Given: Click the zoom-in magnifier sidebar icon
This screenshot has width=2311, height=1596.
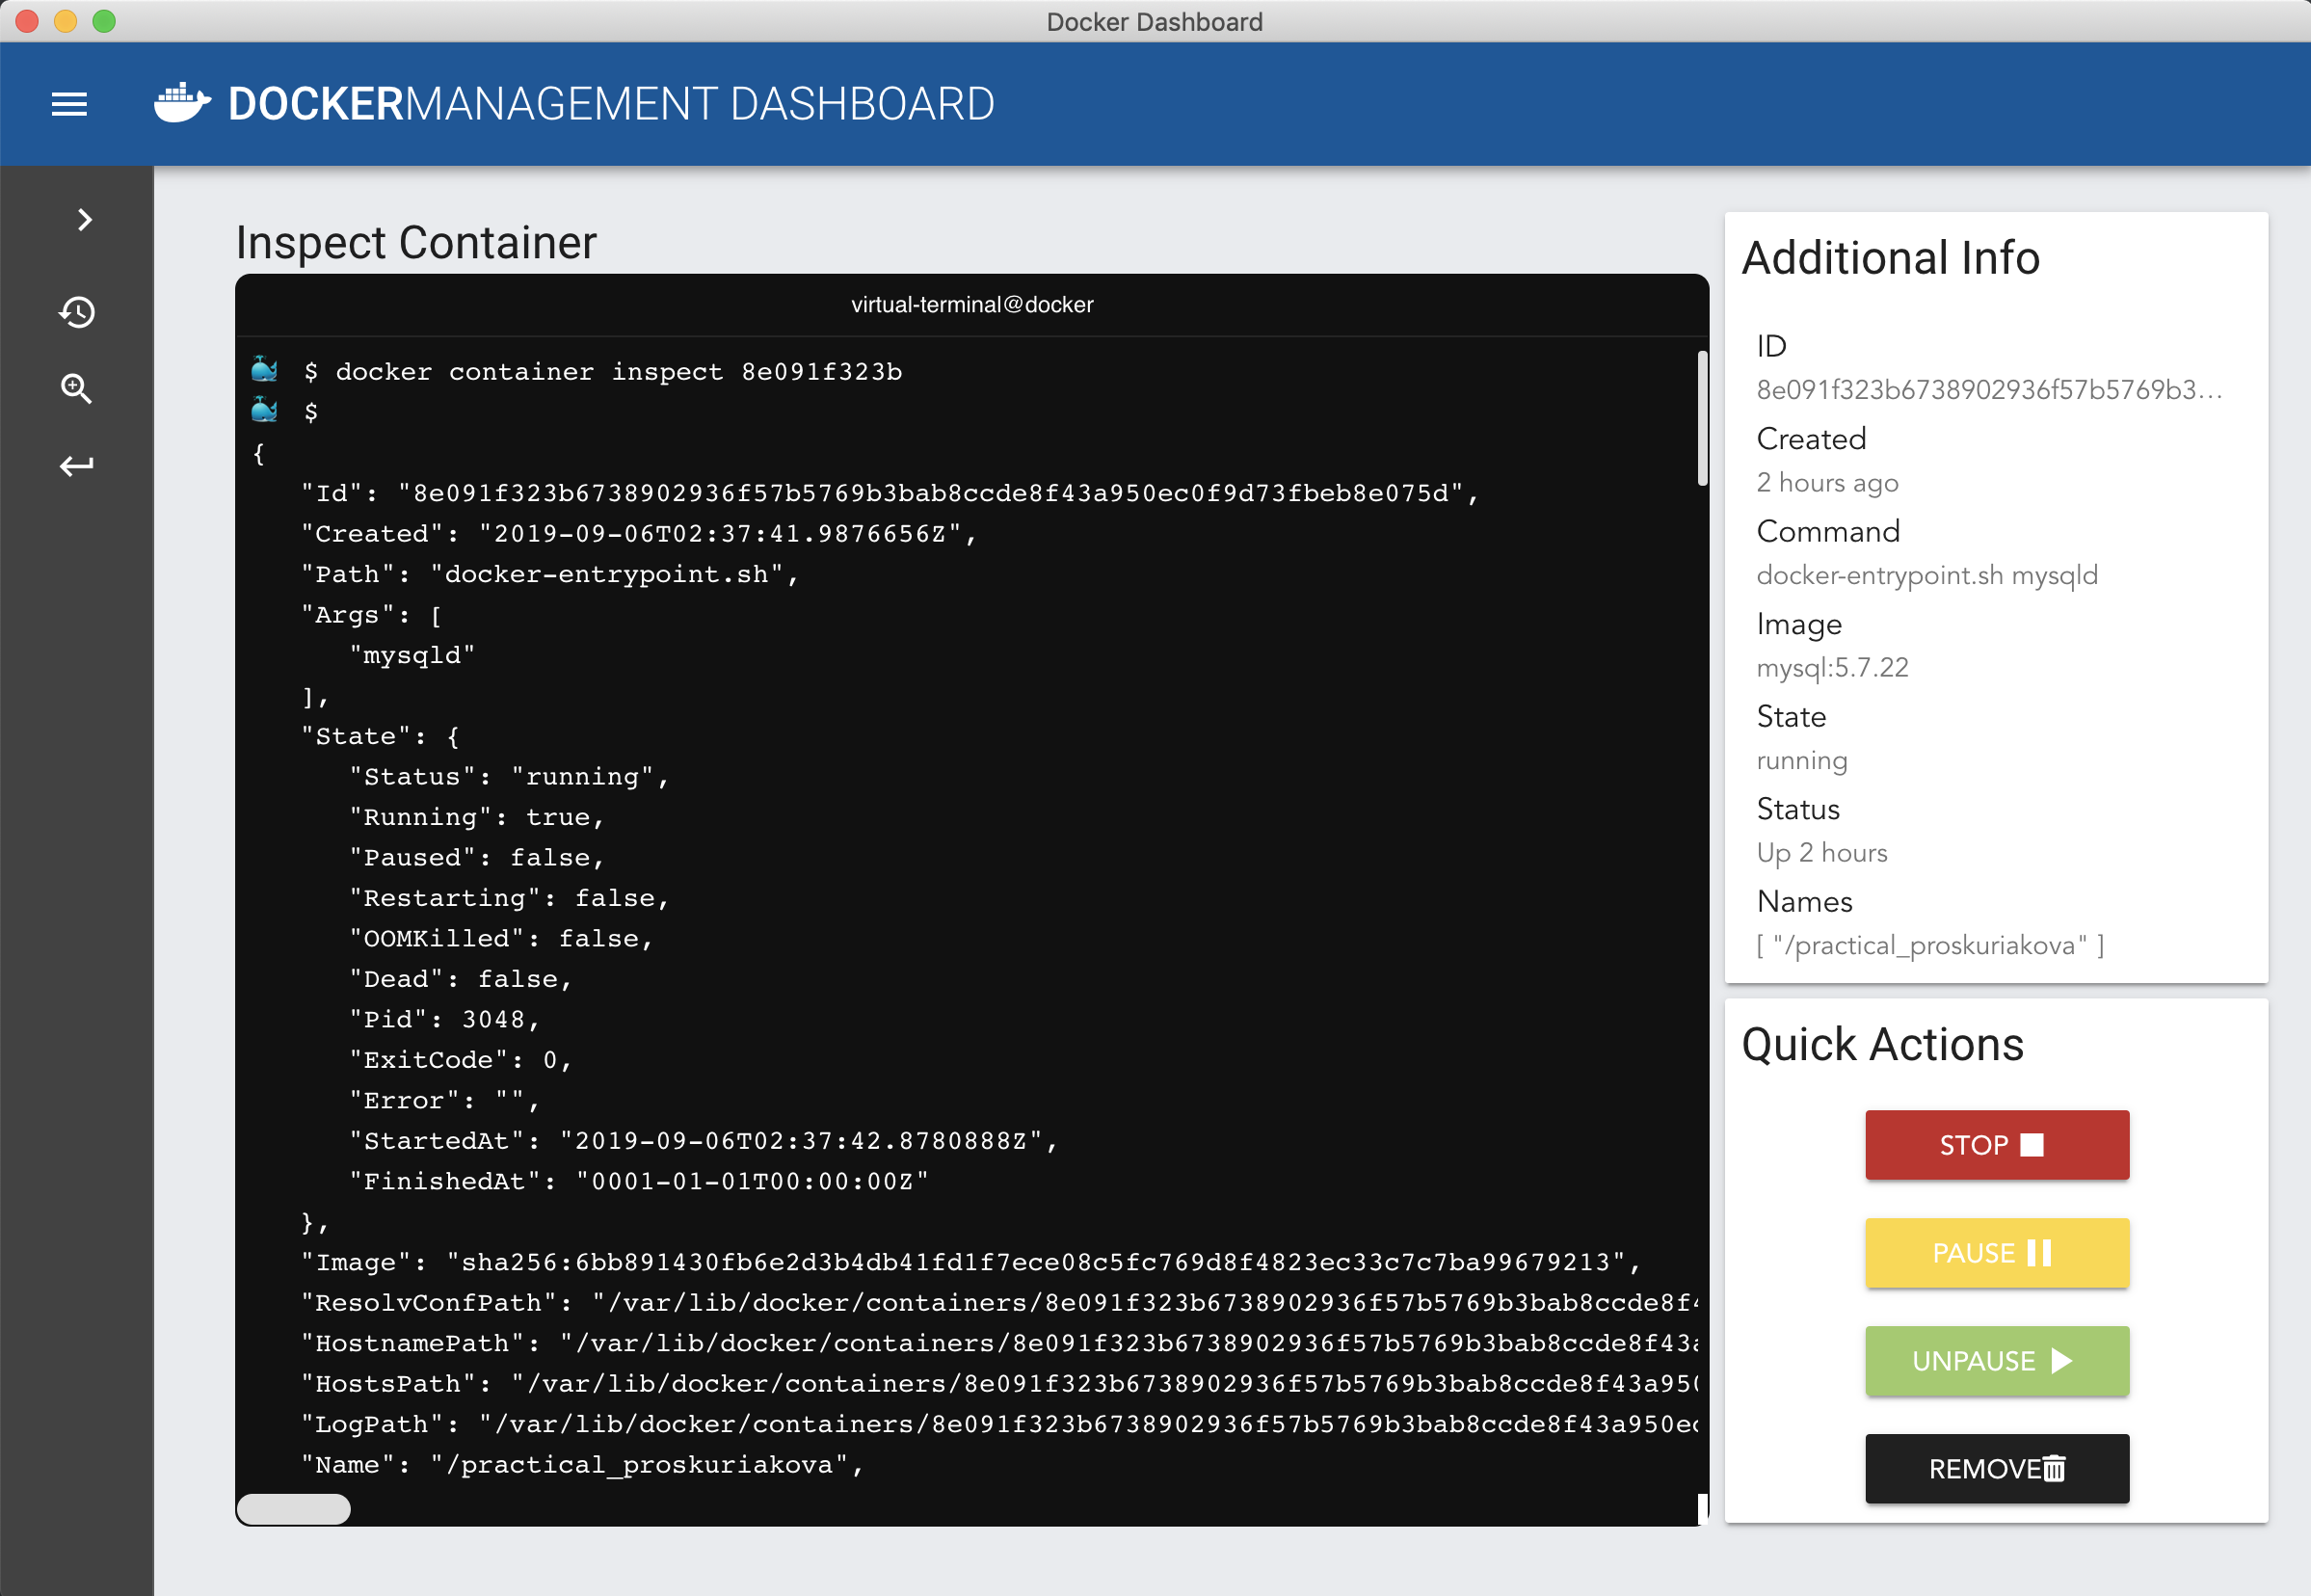Looking at the screenshot, I should click(x=77, y=389).
